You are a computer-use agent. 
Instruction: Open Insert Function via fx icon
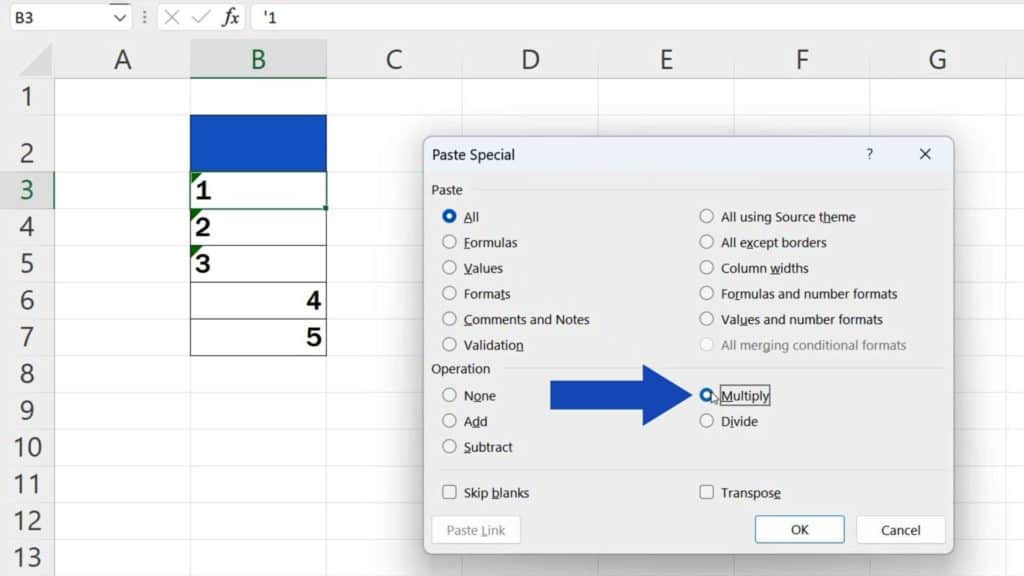click(x=231, y=18)
